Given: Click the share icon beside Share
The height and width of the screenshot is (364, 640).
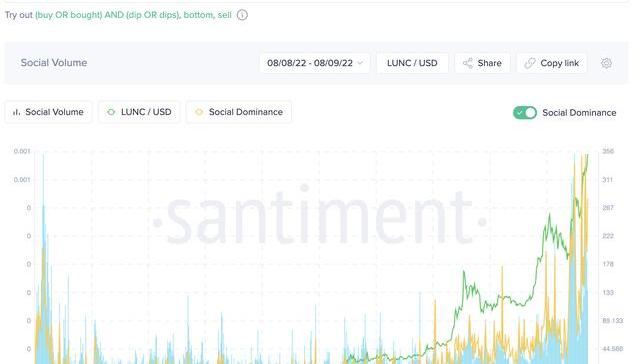Looking at the screenshot, I should coord(468,63).
